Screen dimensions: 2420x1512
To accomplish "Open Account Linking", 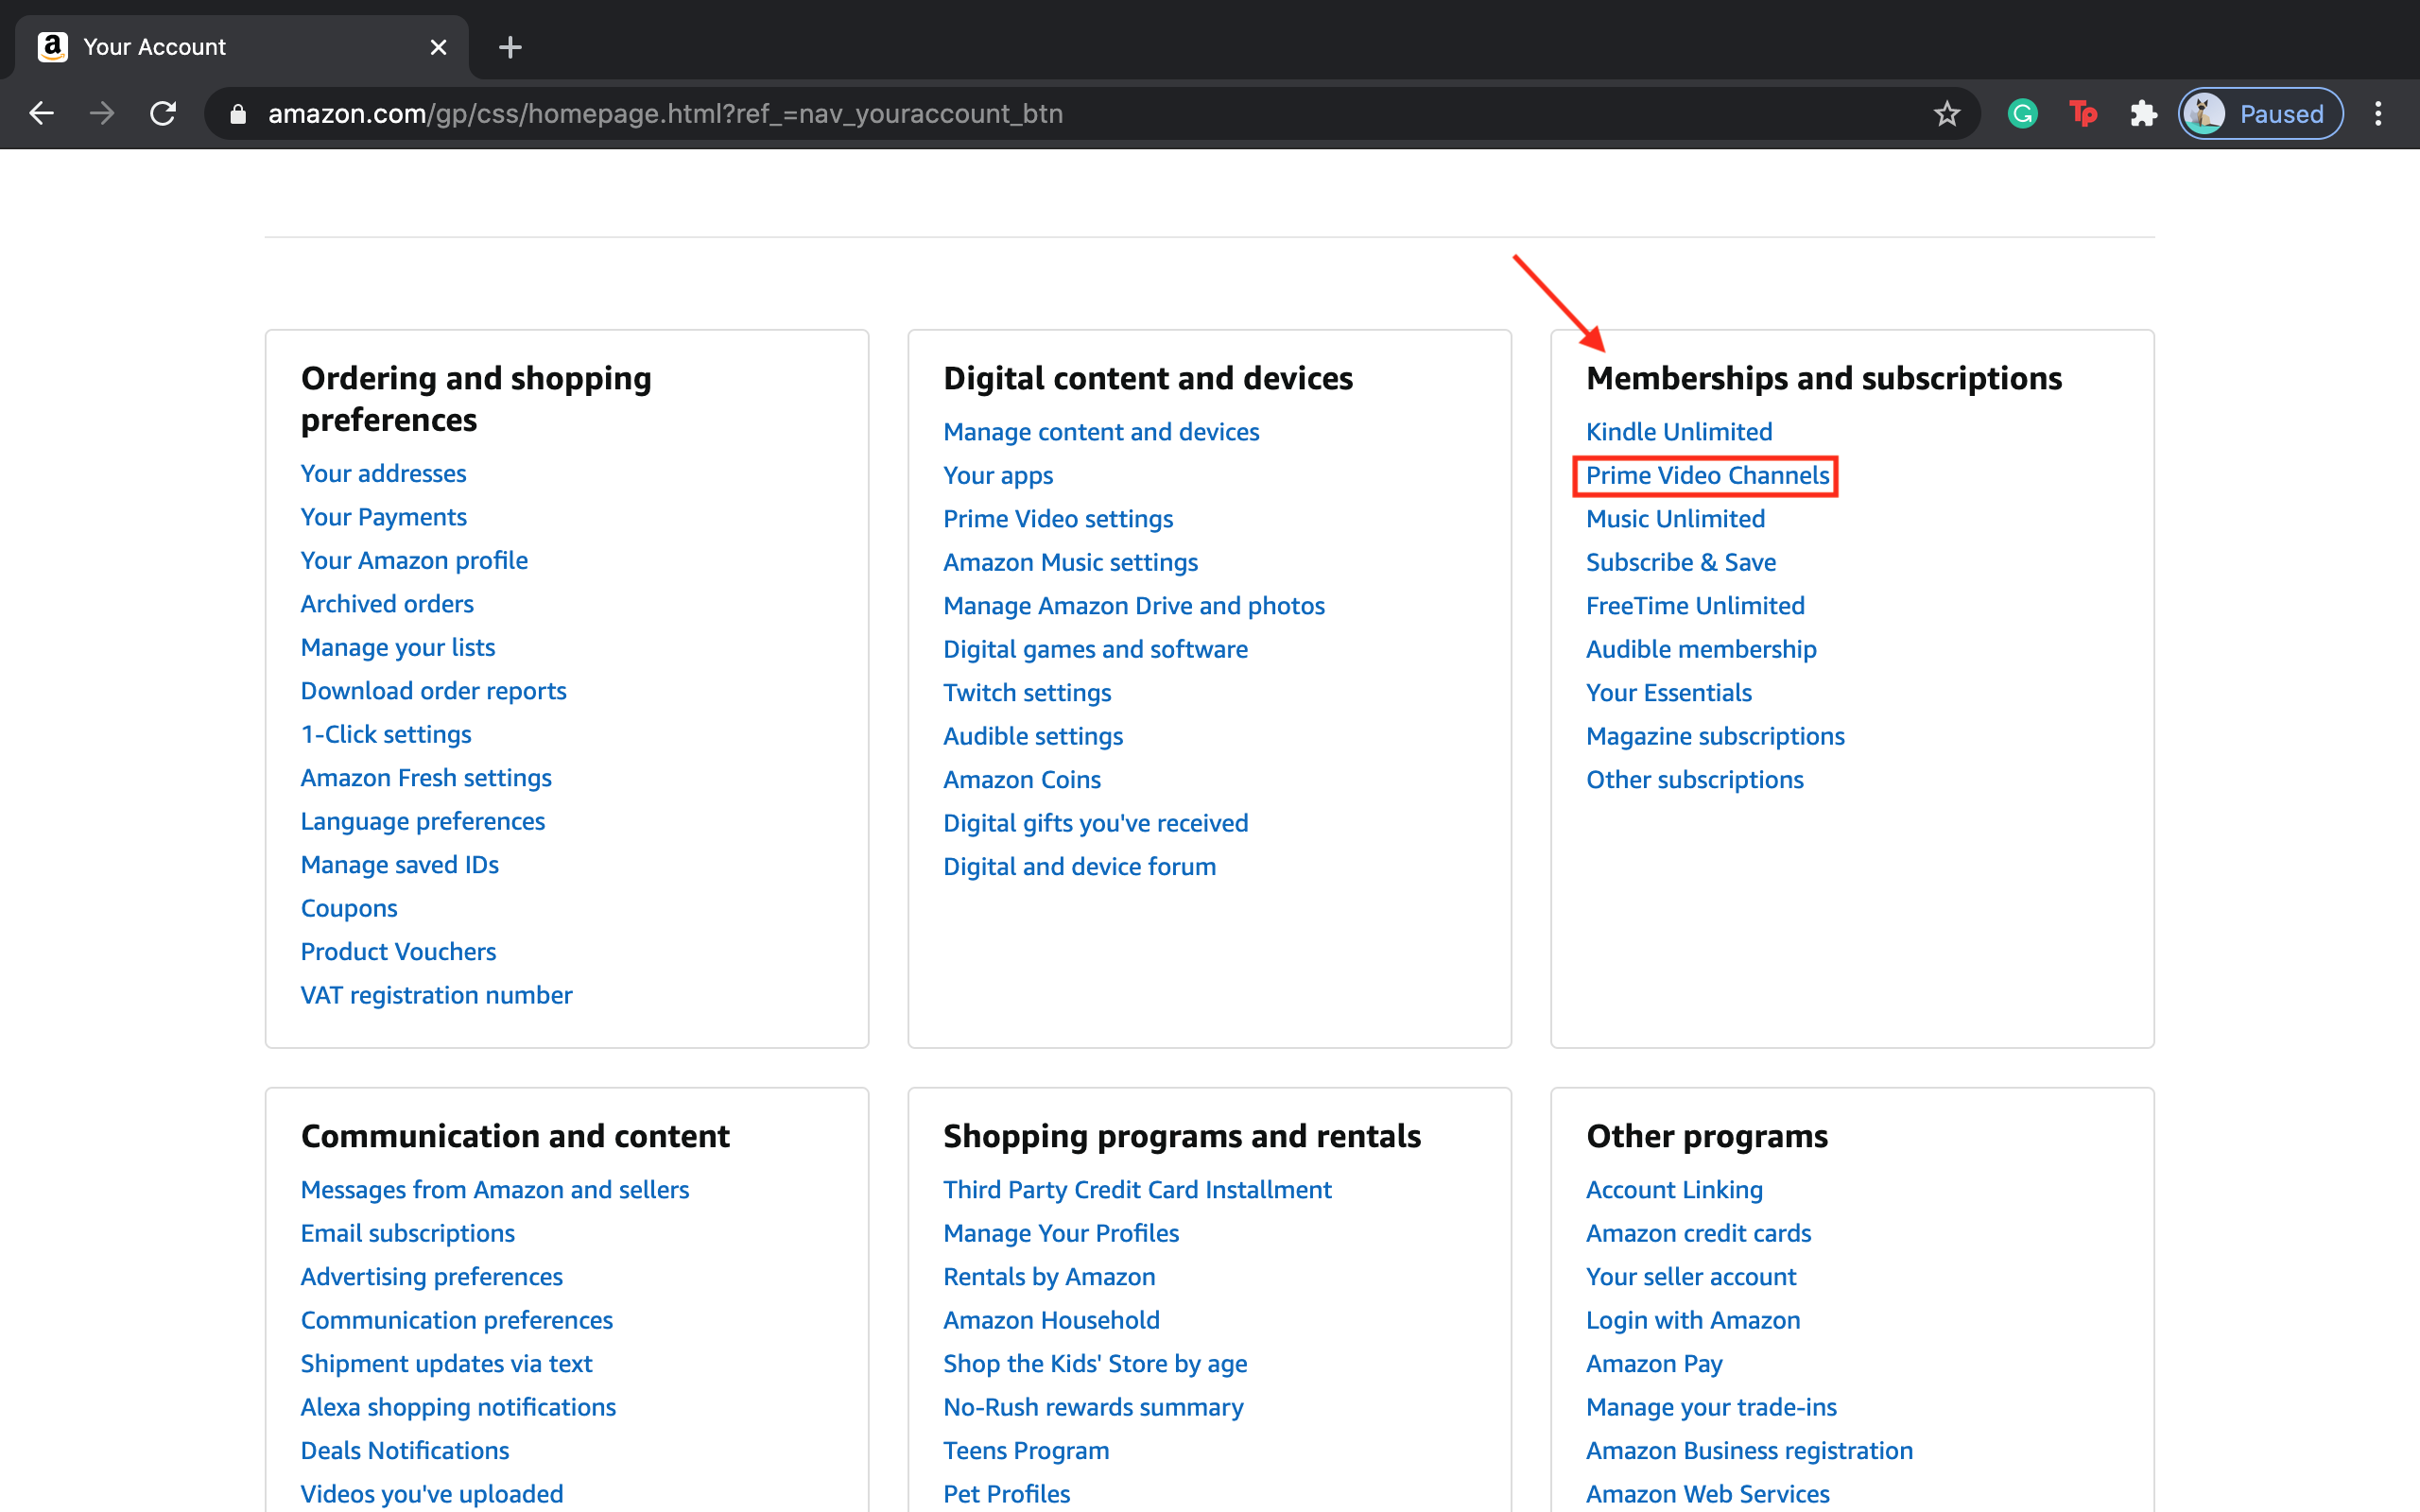I will click(1674, 1190).
